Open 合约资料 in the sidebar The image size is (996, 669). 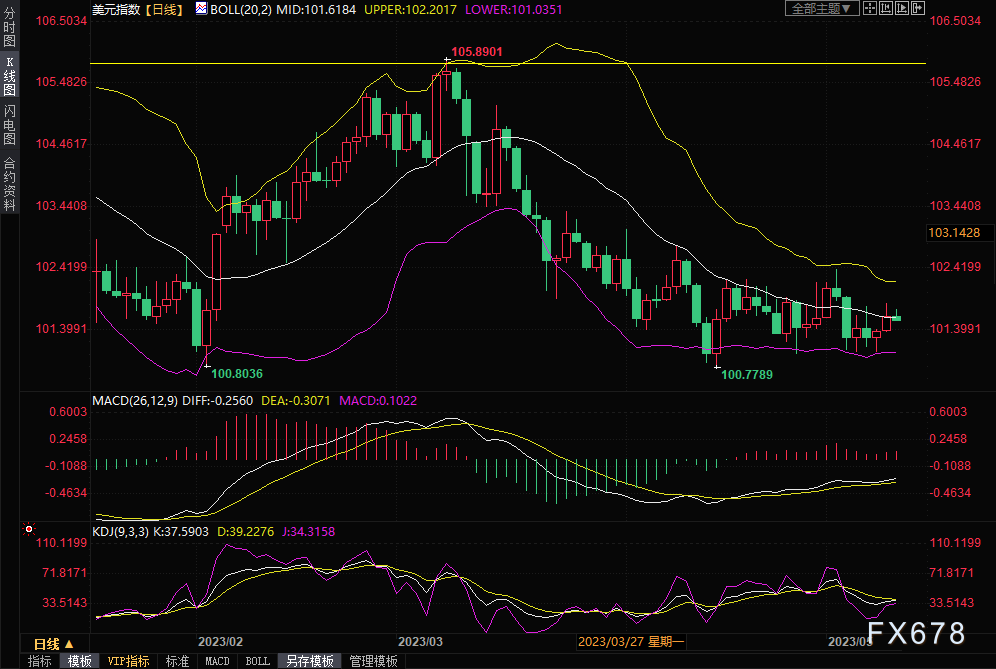click(x=9, y=183)
